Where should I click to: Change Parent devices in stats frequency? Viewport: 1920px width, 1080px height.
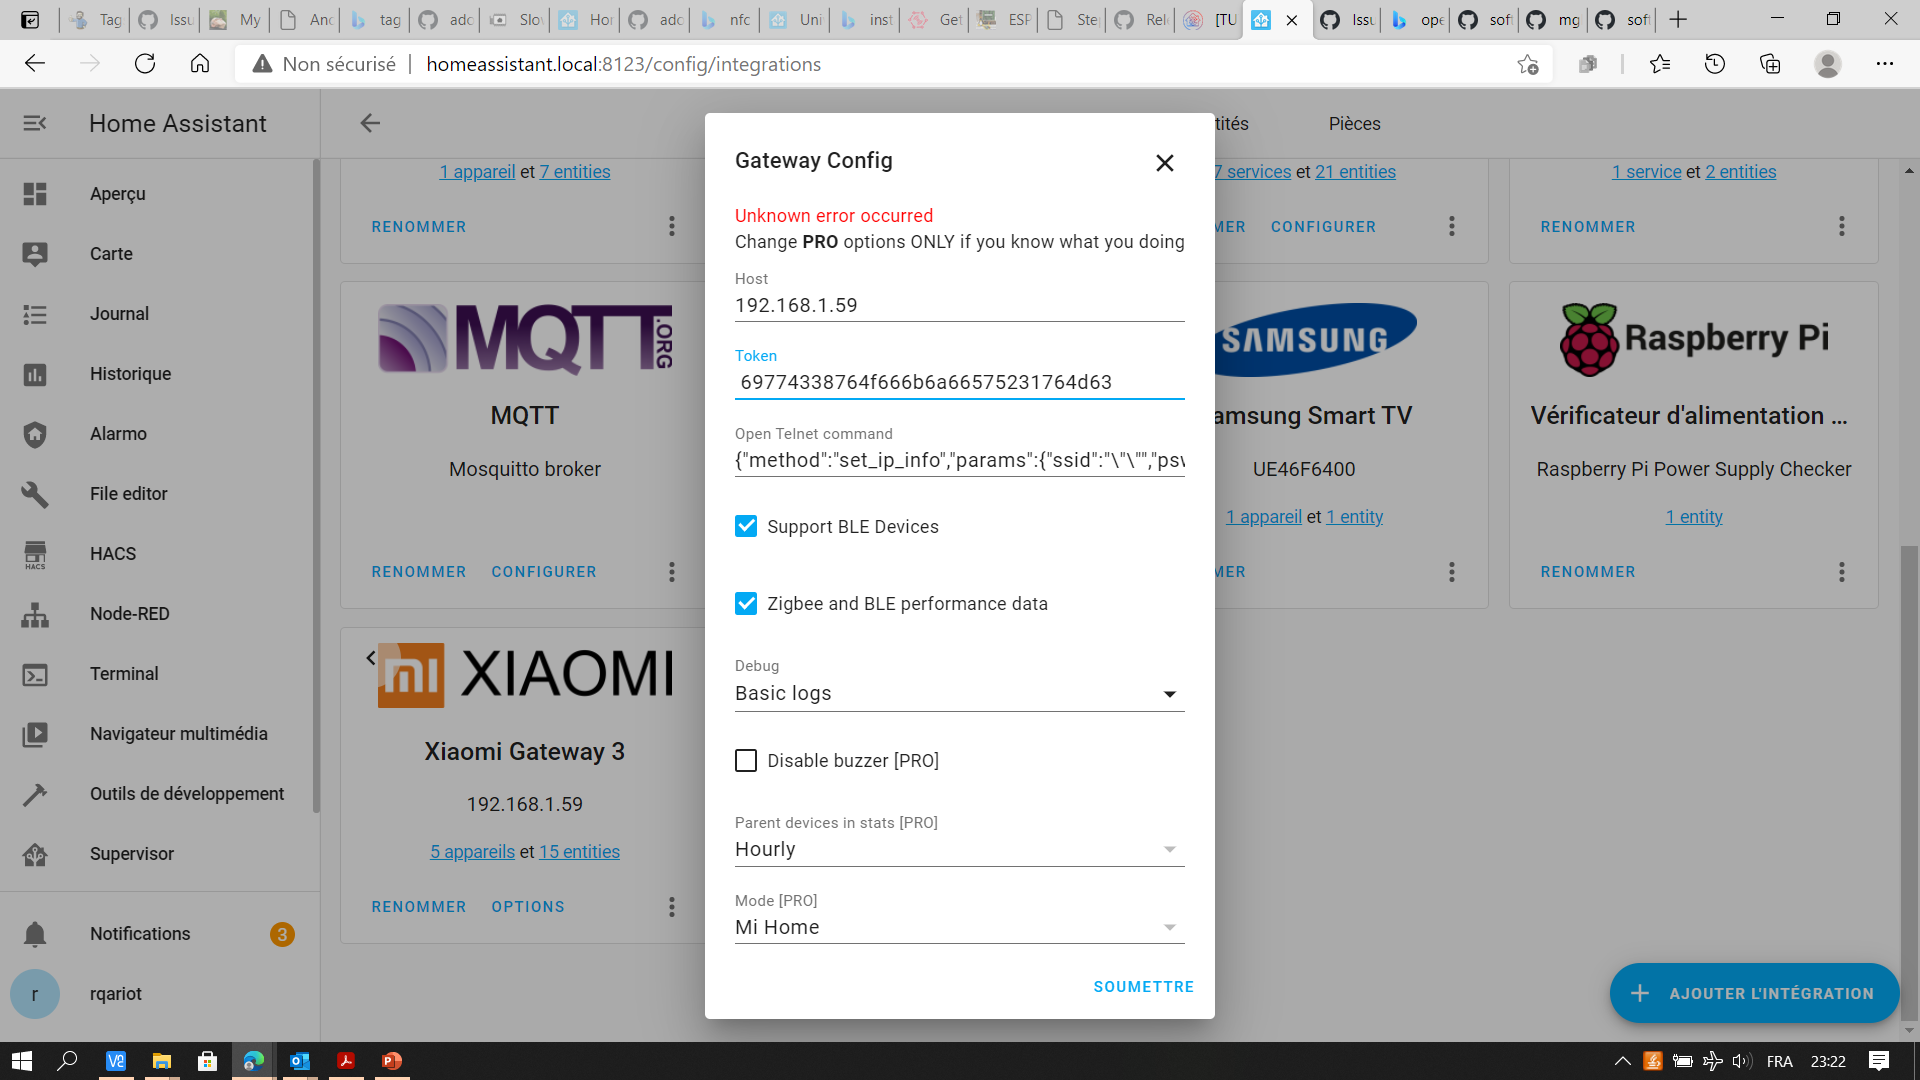coord(1168,848)
